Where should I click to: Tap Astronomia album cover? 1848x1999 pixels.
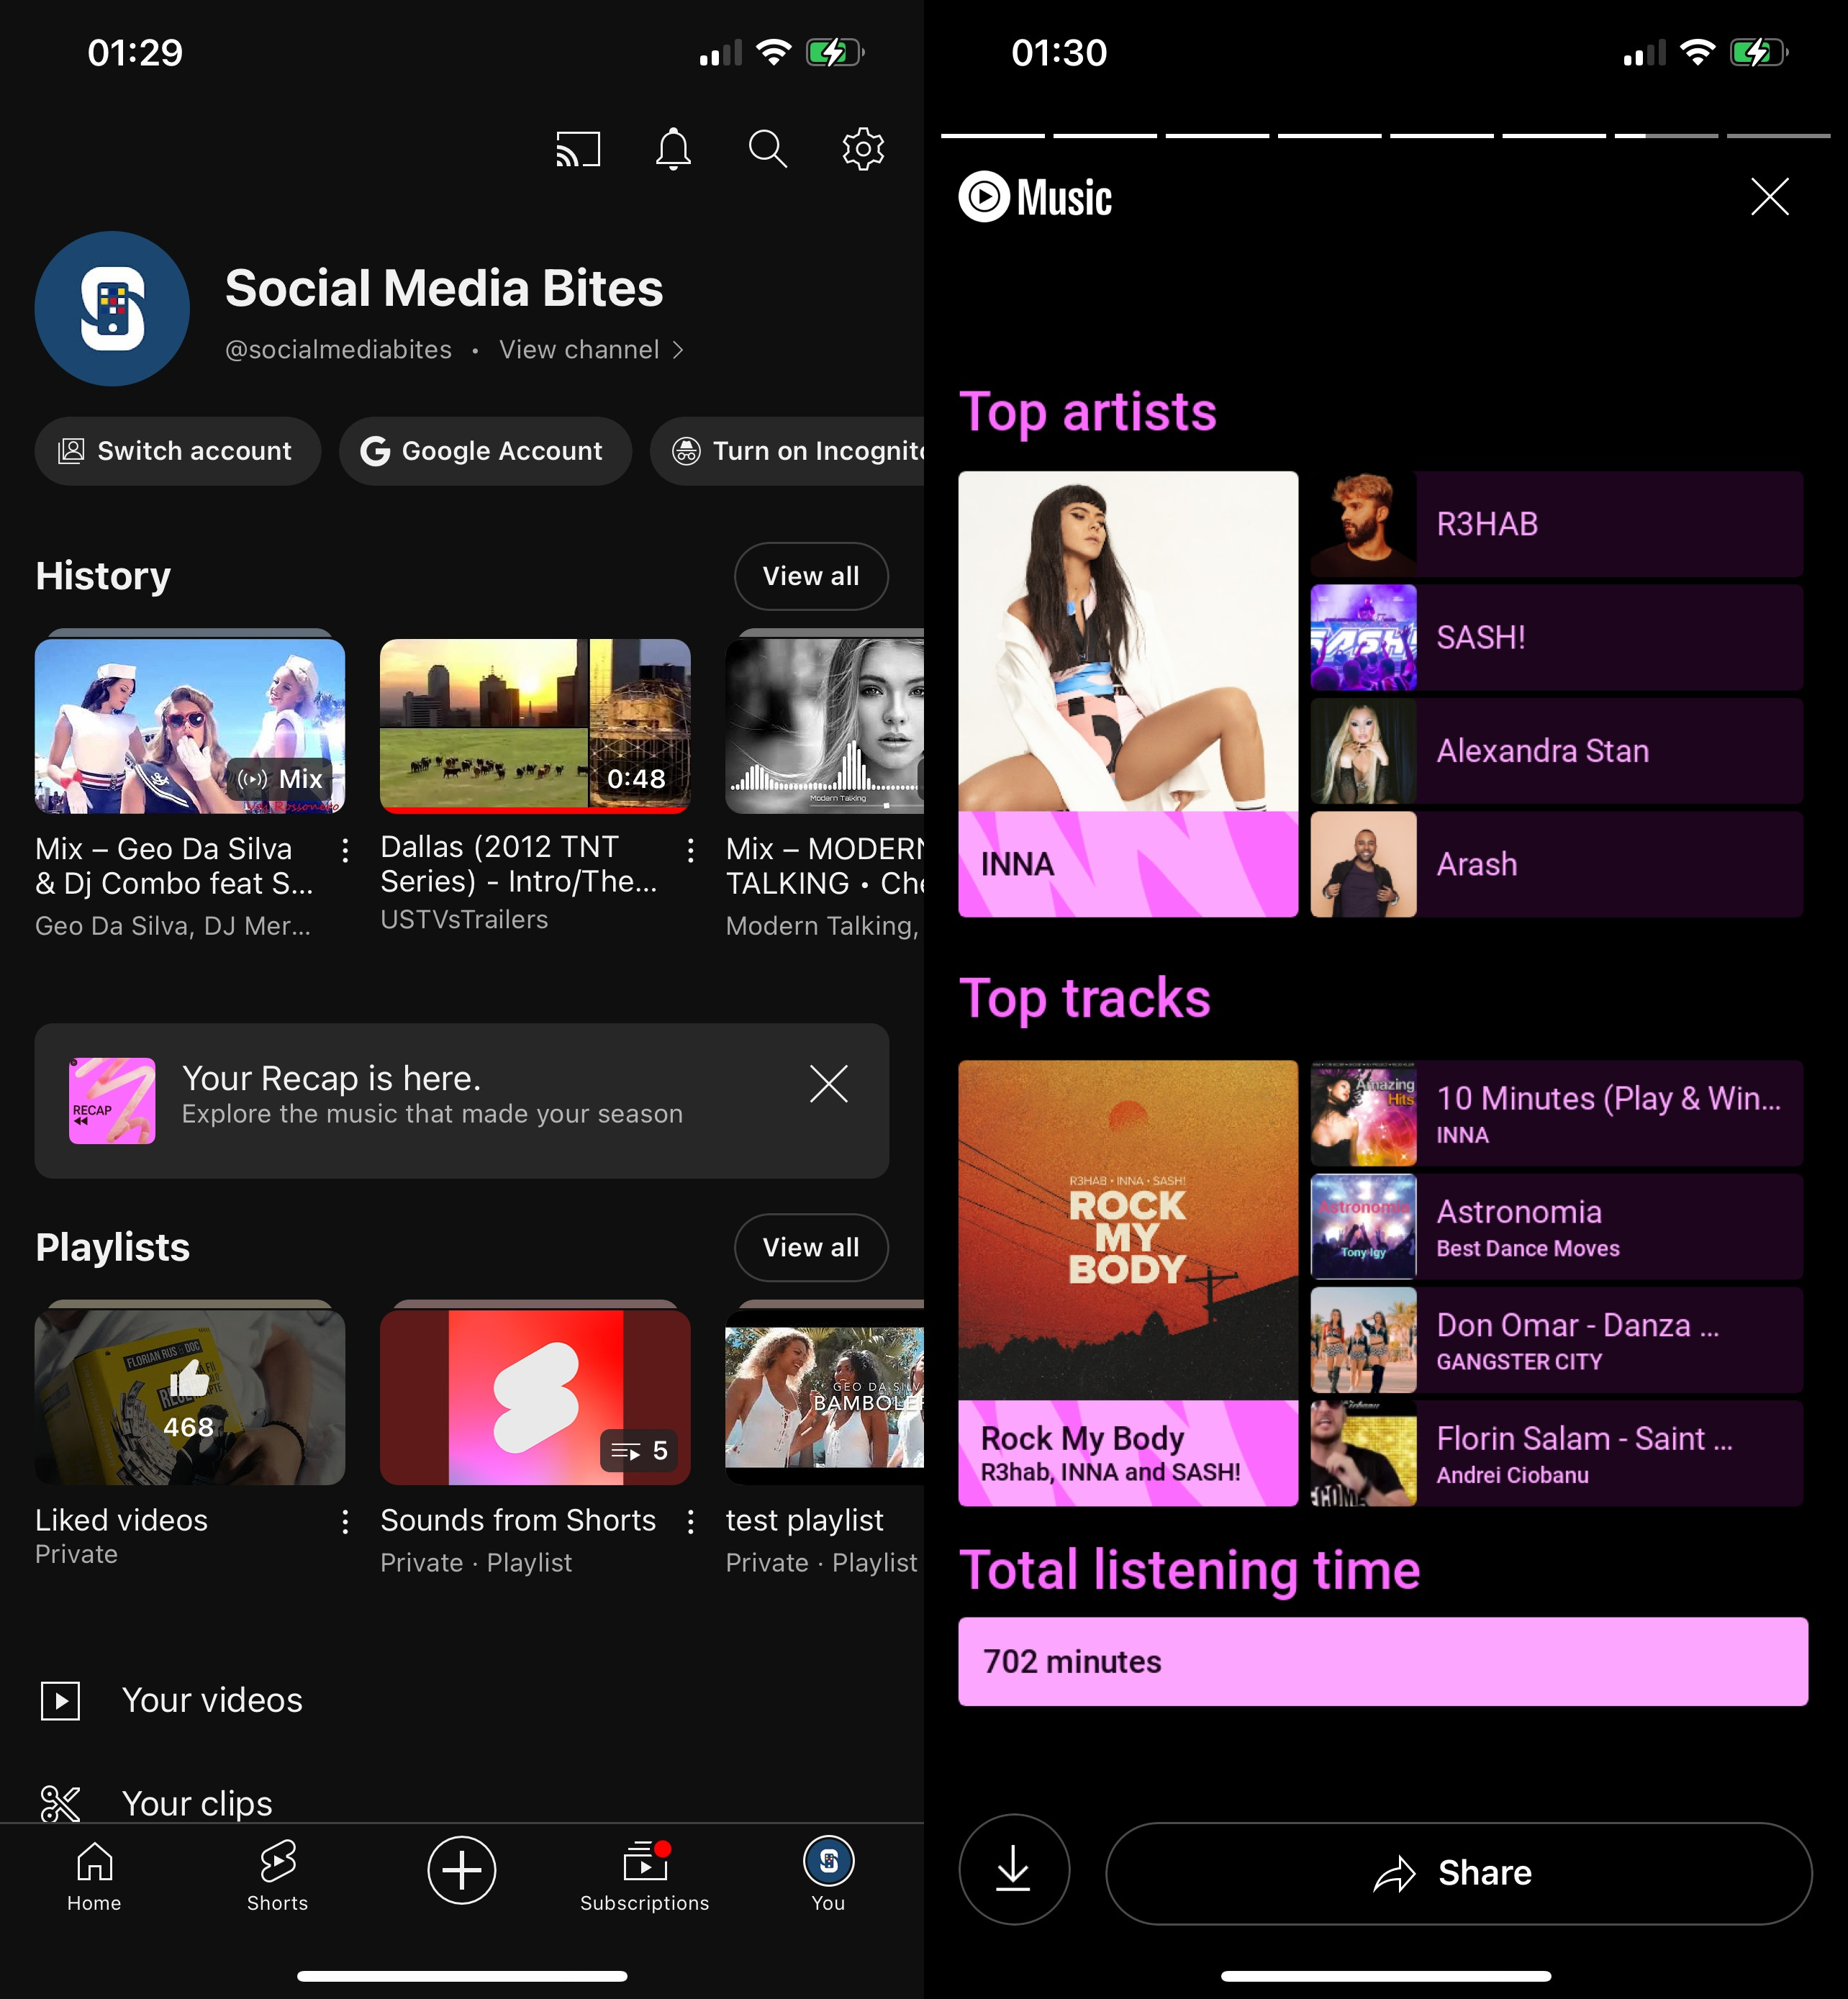pyautogui.click(x=1364, y=1226)
